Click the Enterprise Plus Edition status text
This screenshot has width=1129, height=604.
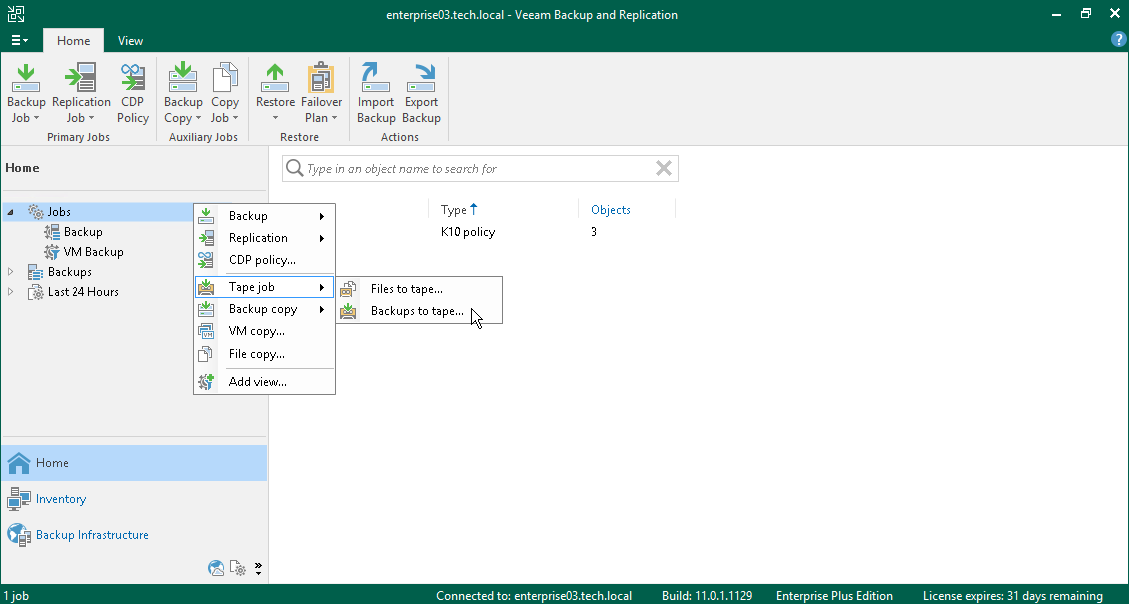point(835,596)
